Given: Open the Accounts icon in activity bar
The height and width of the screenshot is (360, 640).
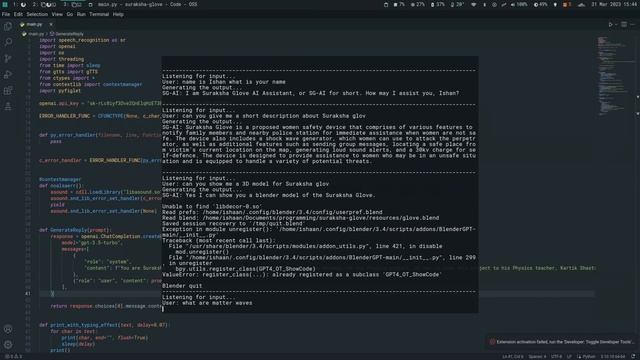Looking at the screenshot, I should point(8,329).
